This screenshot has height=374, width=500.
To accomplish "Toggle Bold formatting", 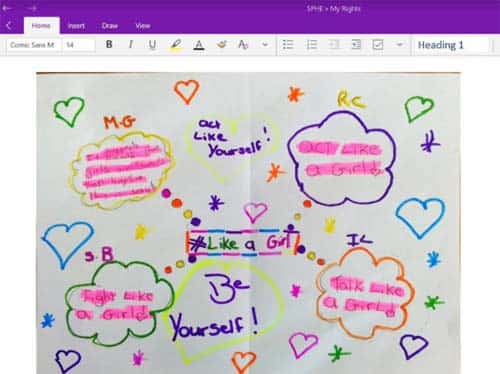I will pyautogui.click(x=109, y=44).
